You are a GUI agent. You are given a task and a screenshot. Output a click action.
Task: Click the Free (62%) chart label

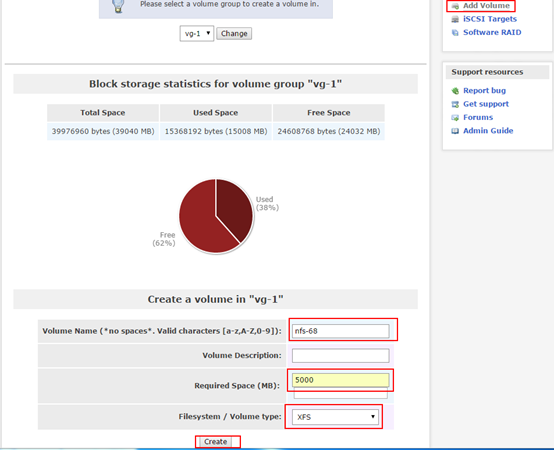(x=164, y=239)
